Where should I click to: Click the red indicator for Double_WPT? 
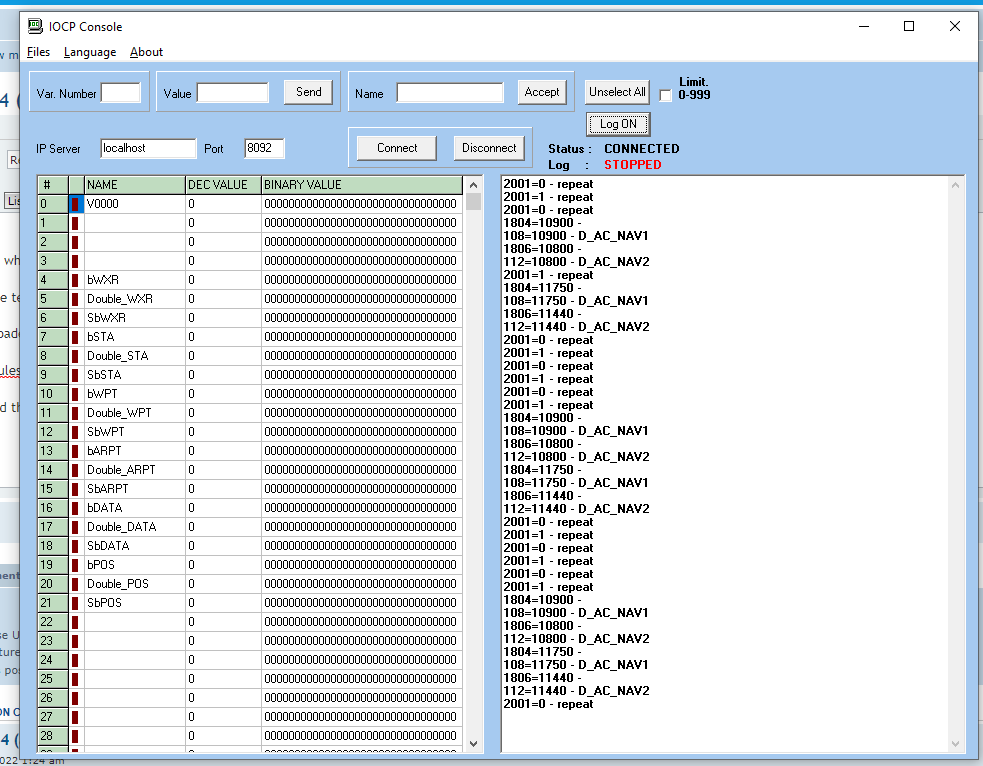(75, 413)
